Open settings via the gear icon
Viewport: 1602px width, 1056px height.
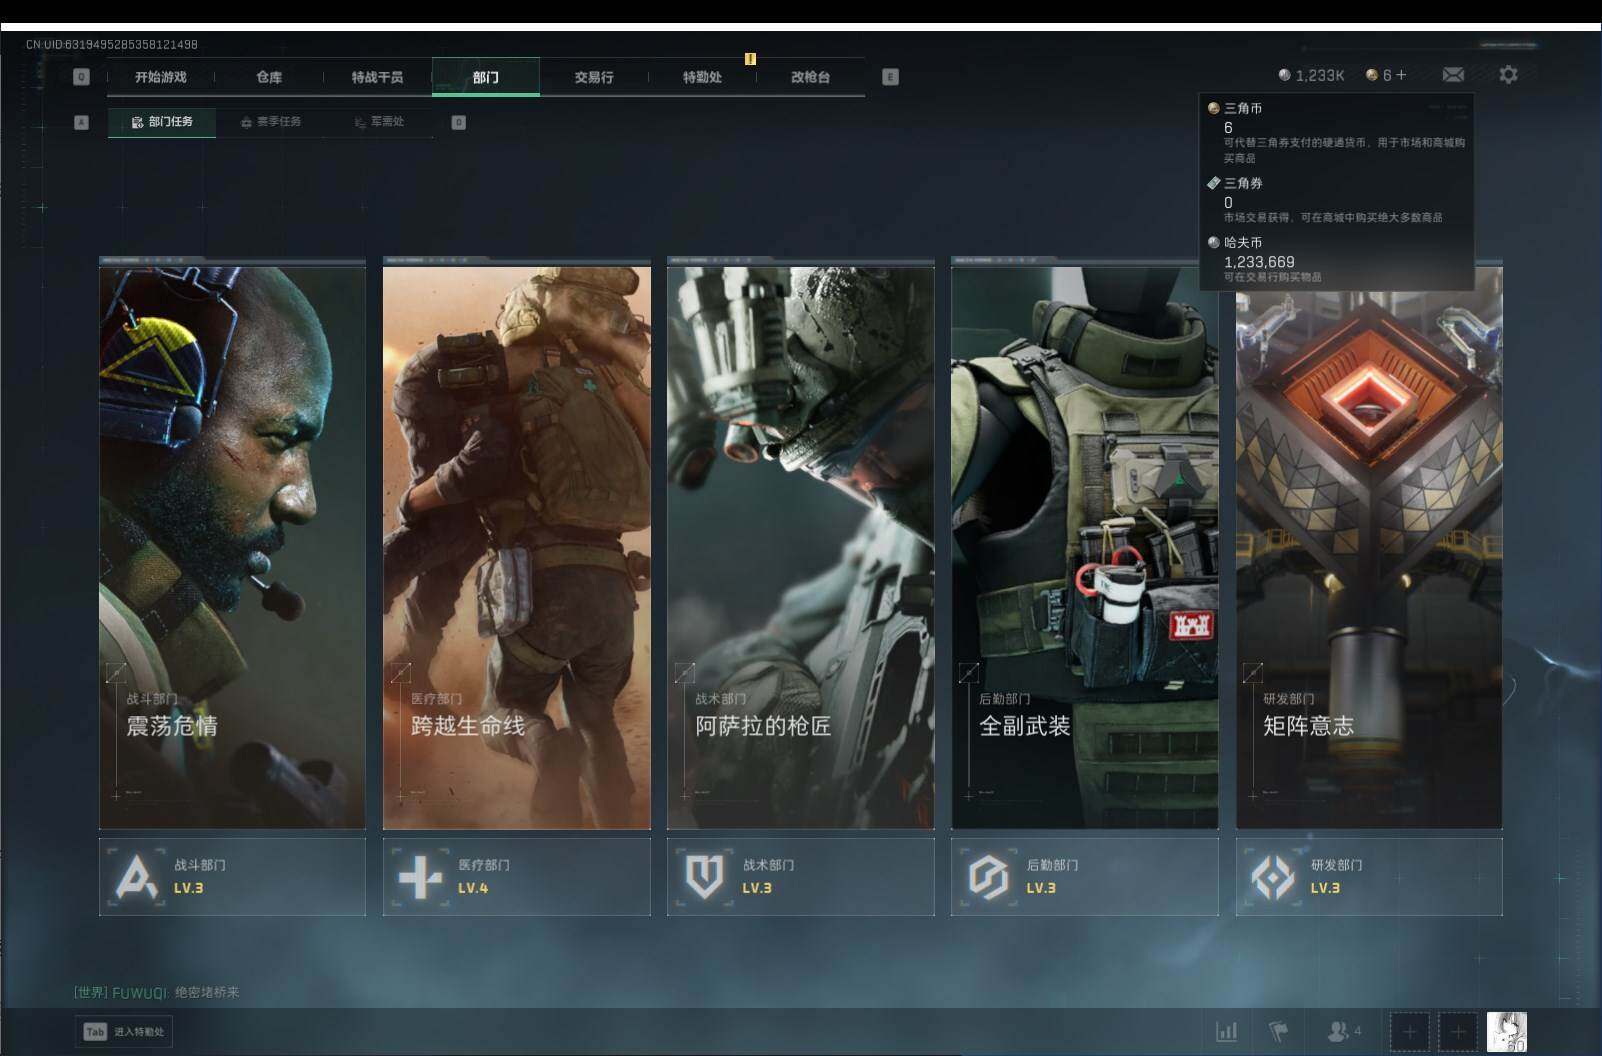tap(1508, 75)
